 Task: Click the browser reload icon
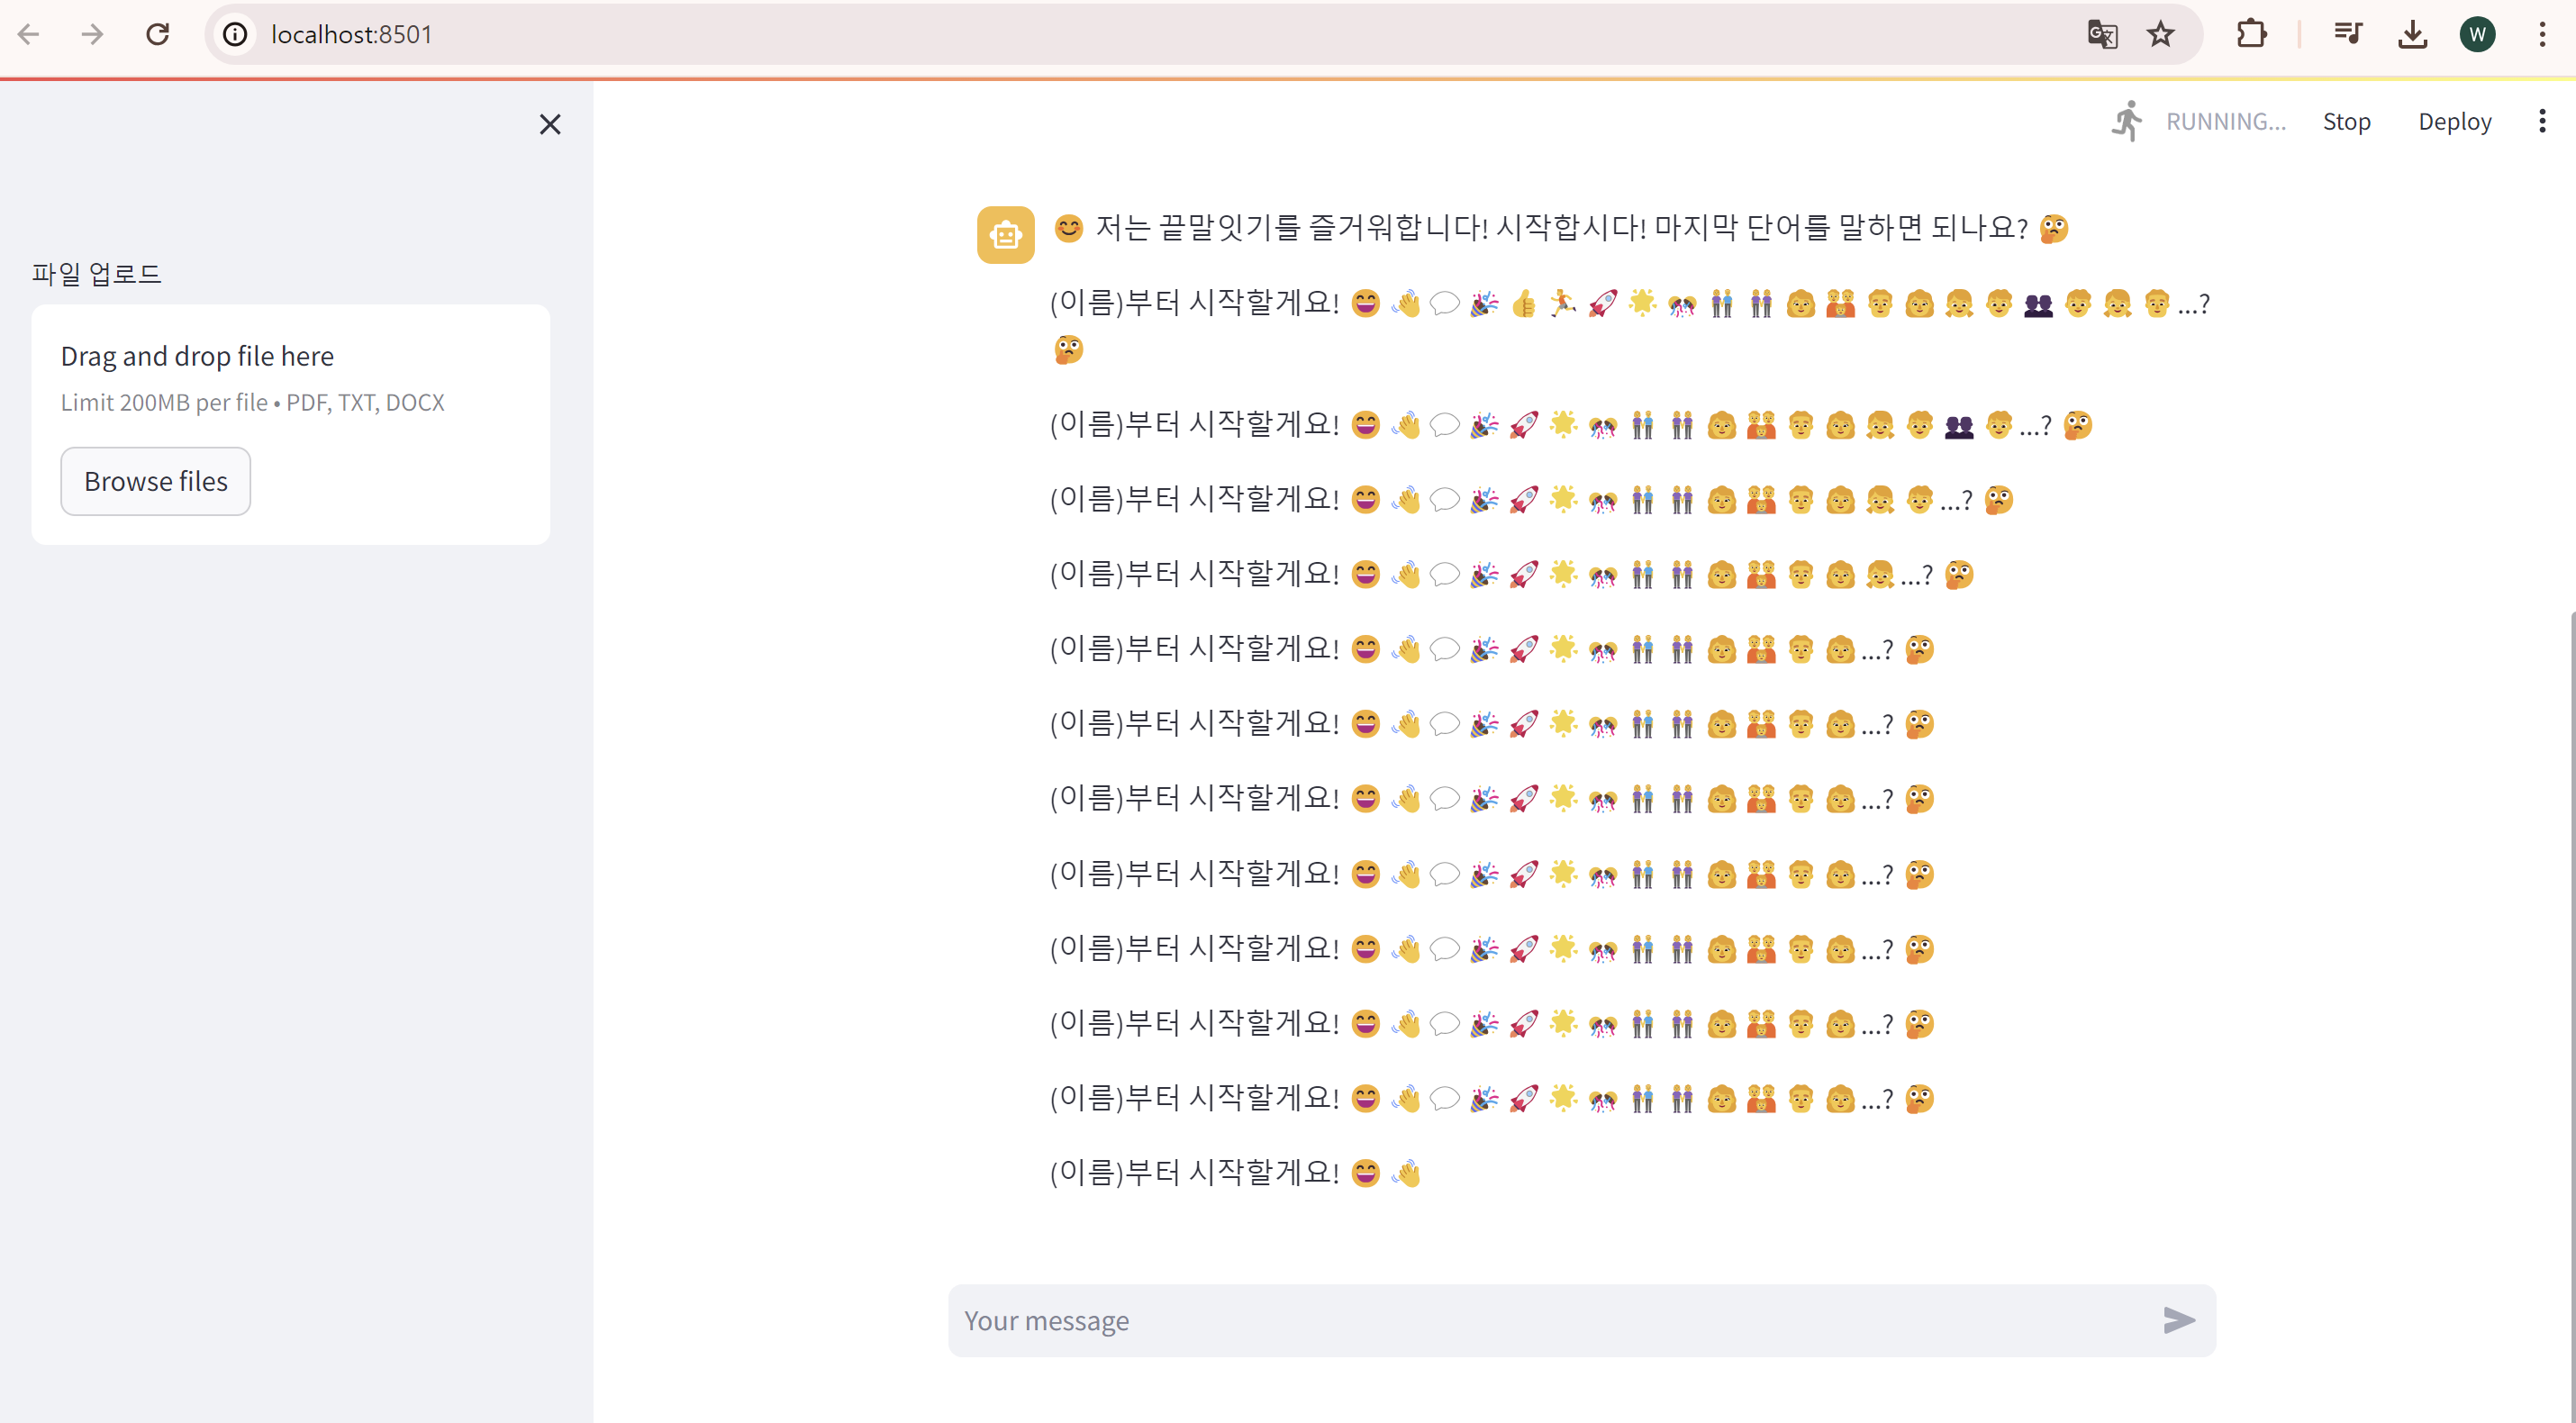coord(157,34)
